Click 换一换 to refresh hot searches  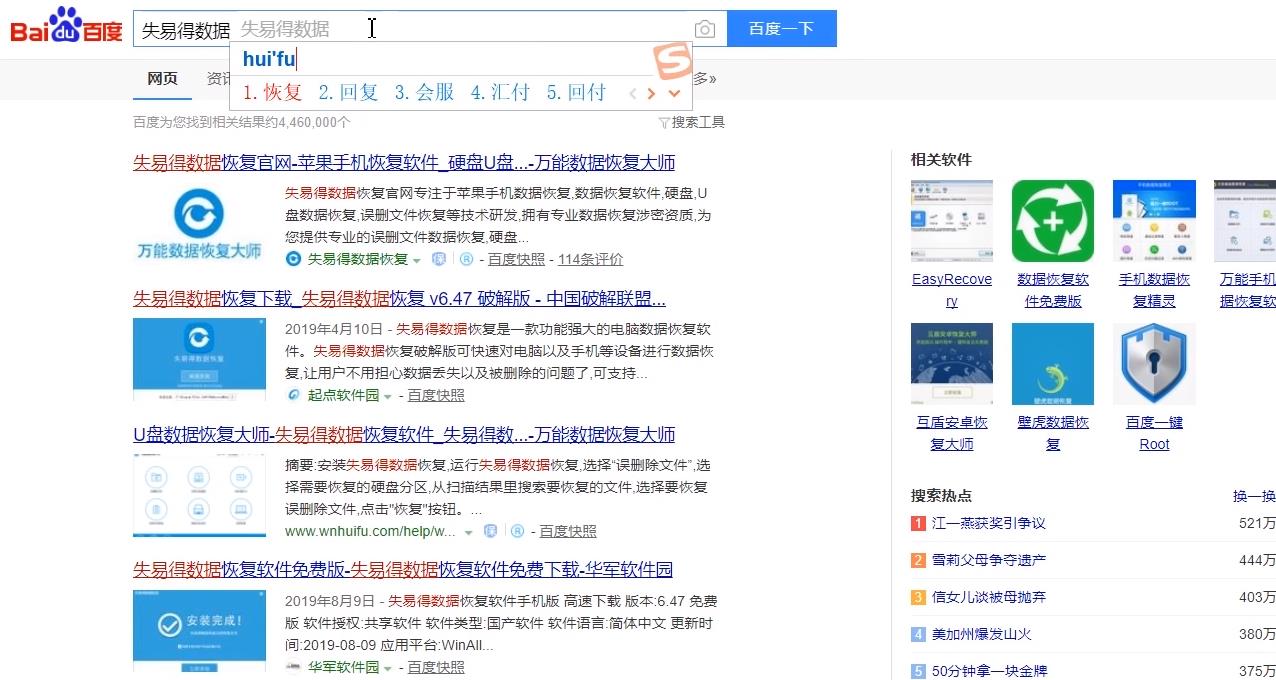(x=1254, y=496)
